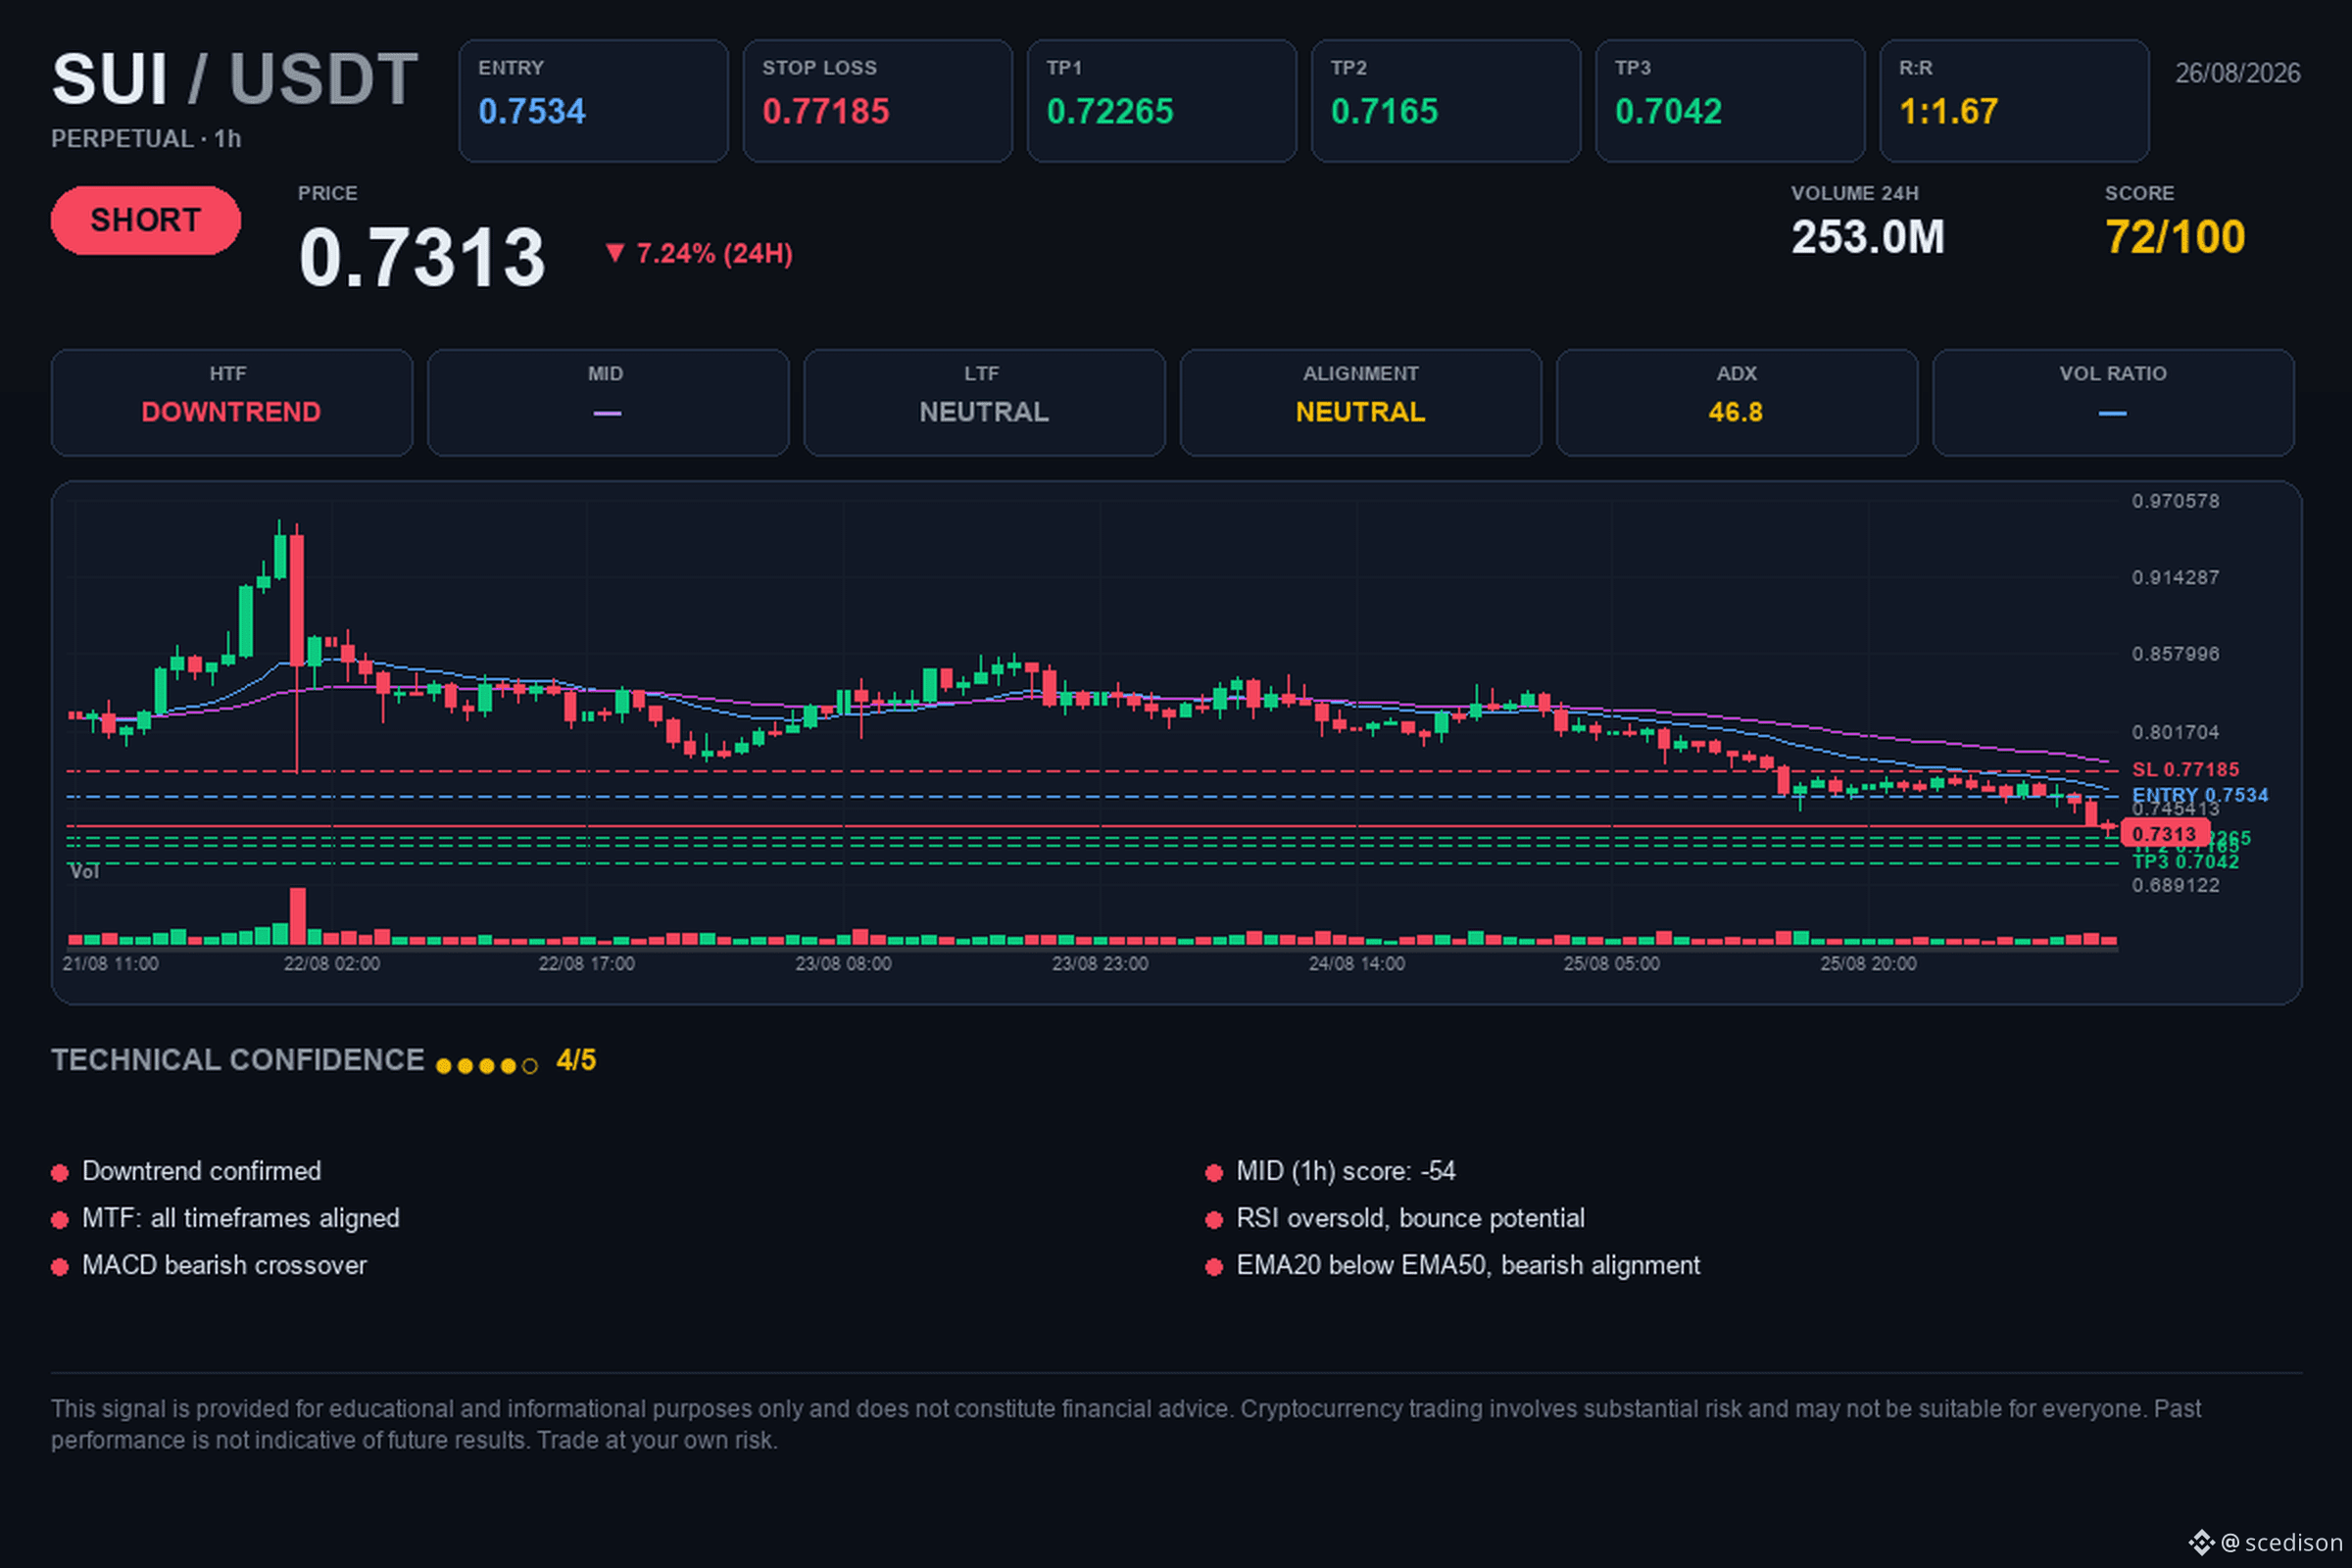Click the PERPETUAL · 1h subtitle
The width and height of the screenshot is (2352, 1568).
click(146, 139)
